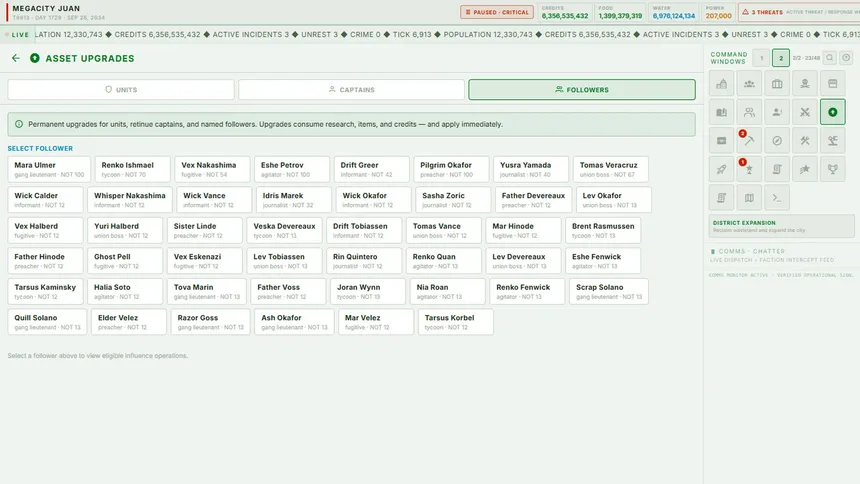Viewport: 860px width, 484px height.
Task: Select the Halia Soto follower card
Action: [x=125, y=291]
